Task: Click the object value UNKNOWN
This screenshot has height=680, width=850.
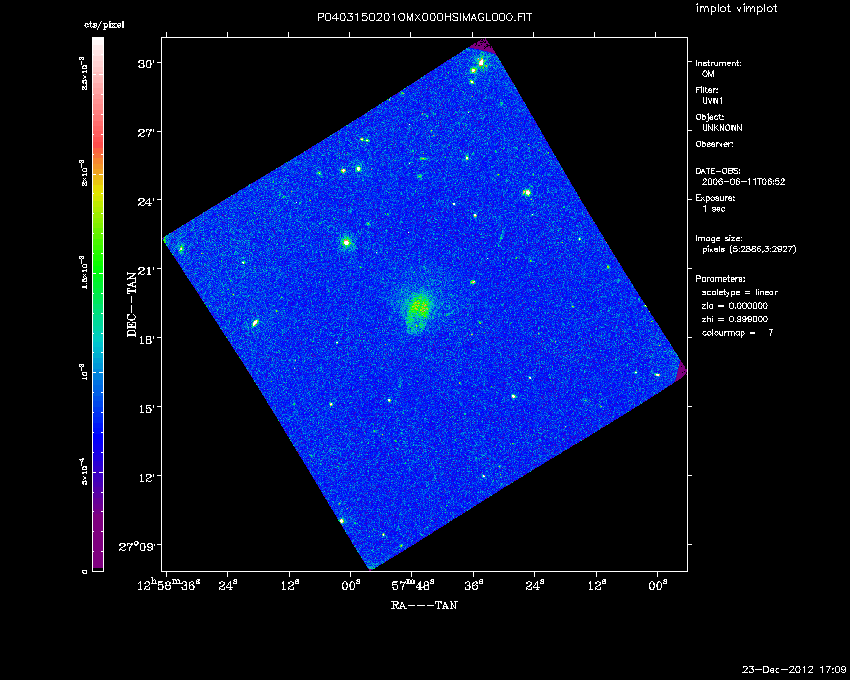Action: coord(722,128)
